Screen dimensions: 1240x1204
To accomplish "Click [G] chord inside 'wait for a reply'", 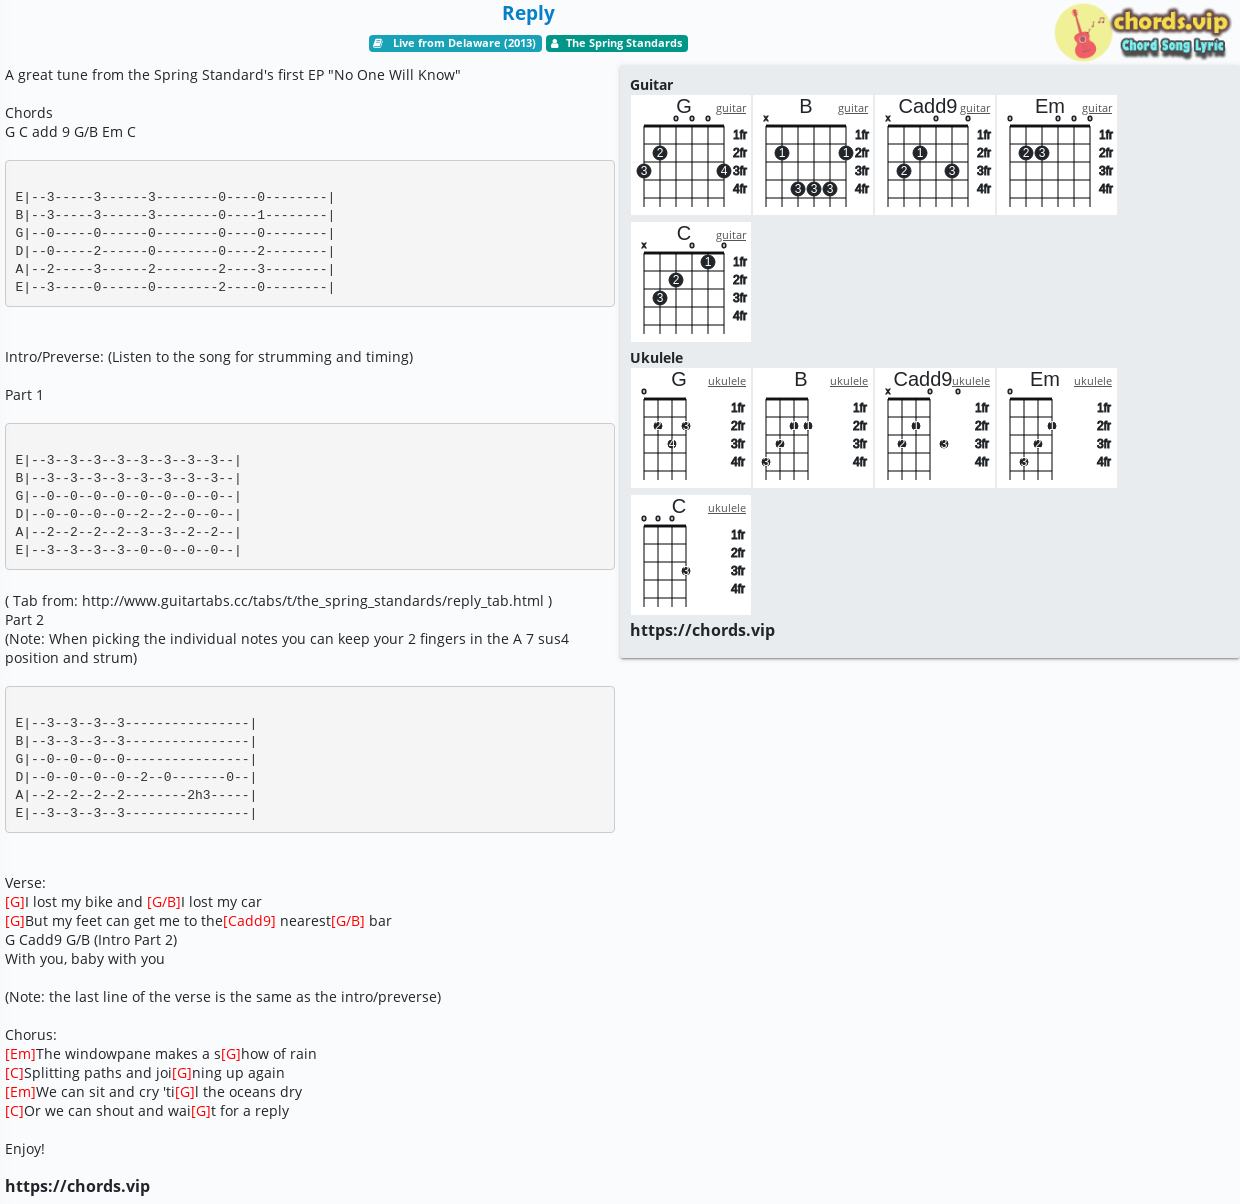I will point(201,1111).
